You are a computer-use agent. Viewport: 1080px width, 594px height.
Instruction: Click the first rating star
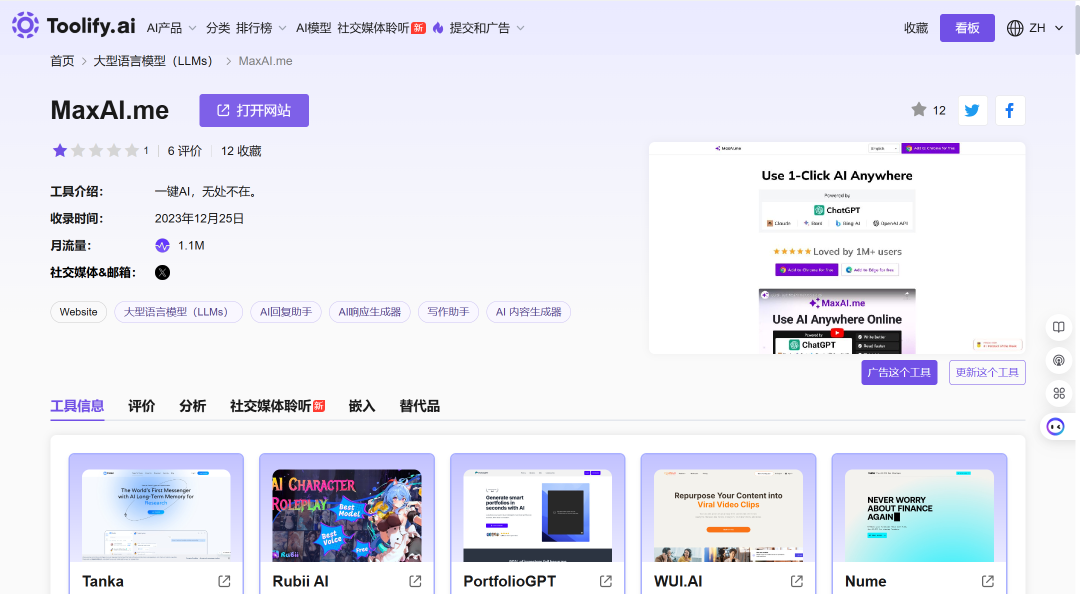click(x=60, y=150)
